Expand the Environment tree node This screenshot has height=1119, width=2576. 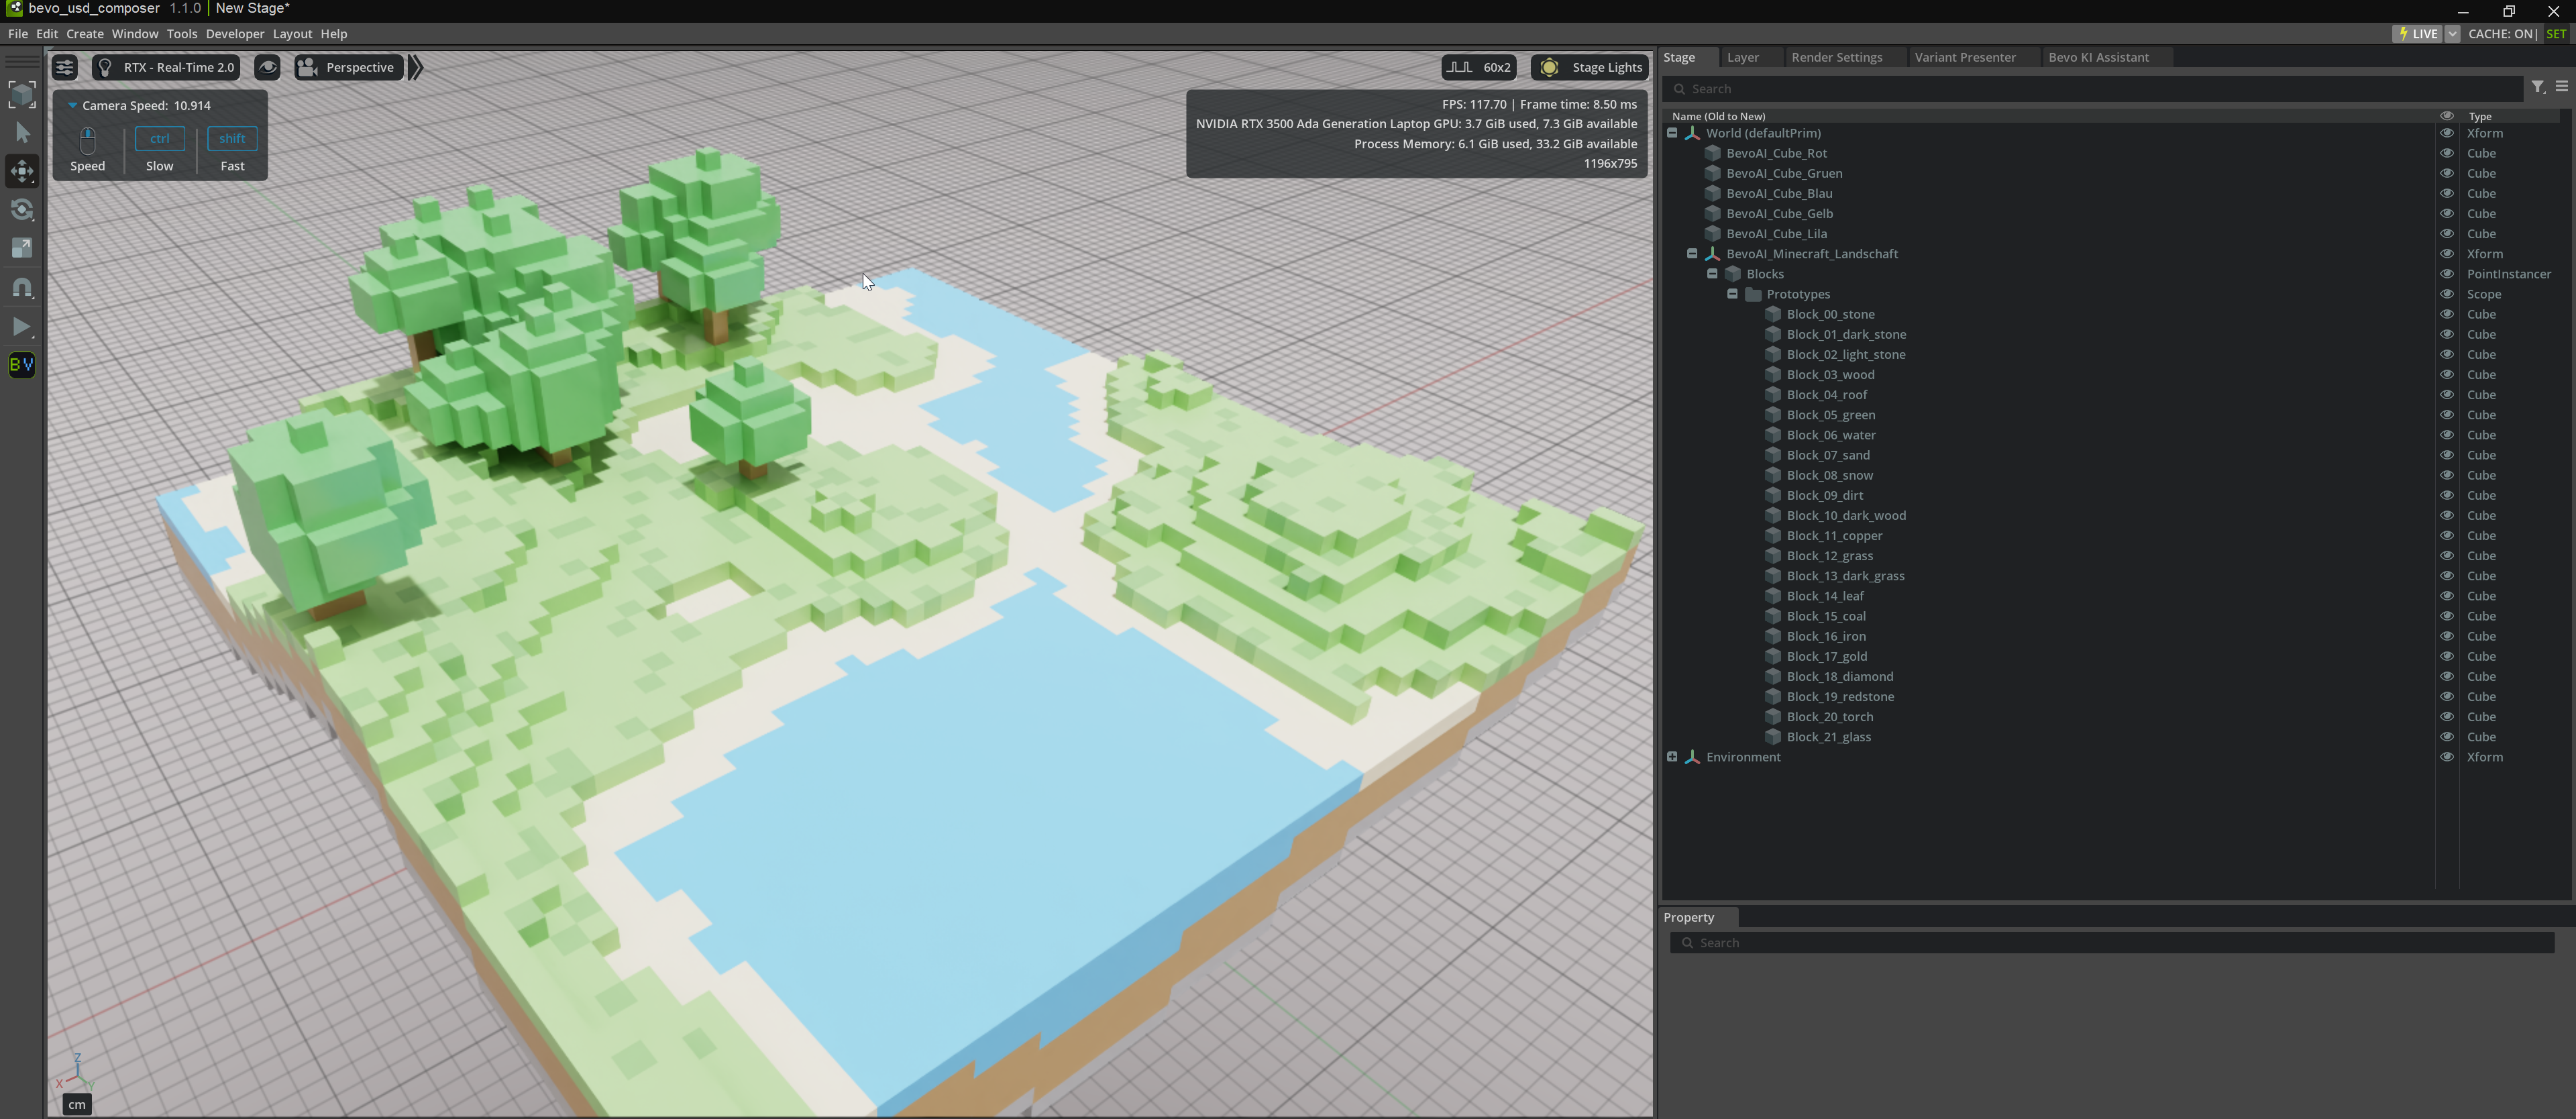tap(1672, 756)
